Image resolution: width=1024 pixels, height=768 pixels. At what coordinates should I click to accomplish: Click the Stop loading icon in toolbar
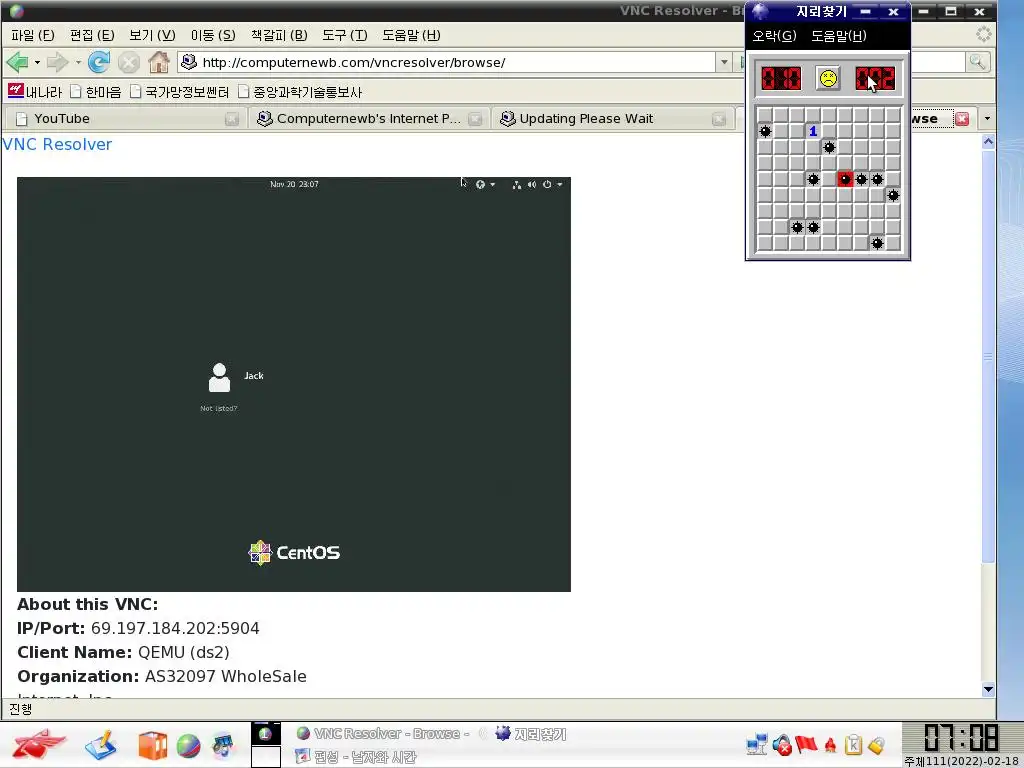[x=129, y=63]
